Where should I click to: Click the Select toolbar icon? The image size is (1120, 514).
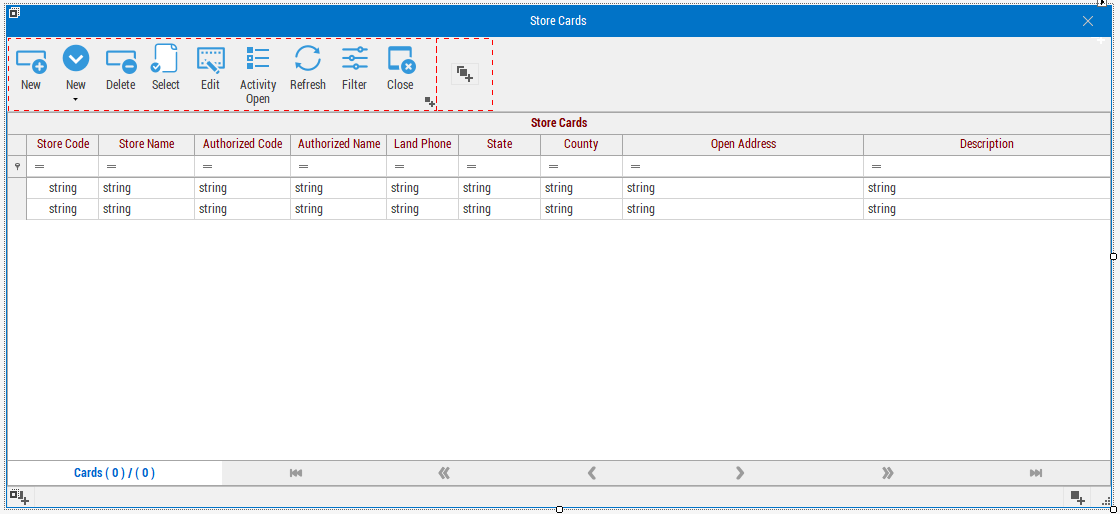coord(165,59)
